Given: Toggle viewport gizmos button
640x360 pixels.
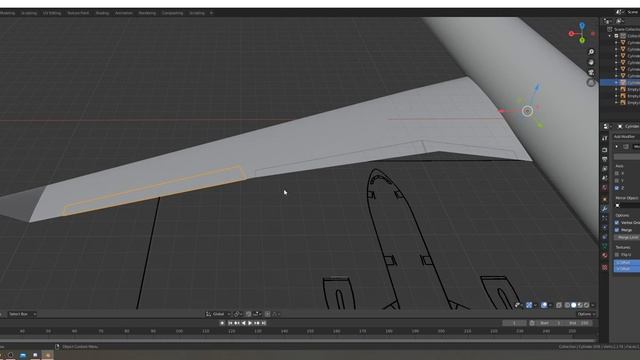Looking at the screenshot, I should click(x=529, y=305).
